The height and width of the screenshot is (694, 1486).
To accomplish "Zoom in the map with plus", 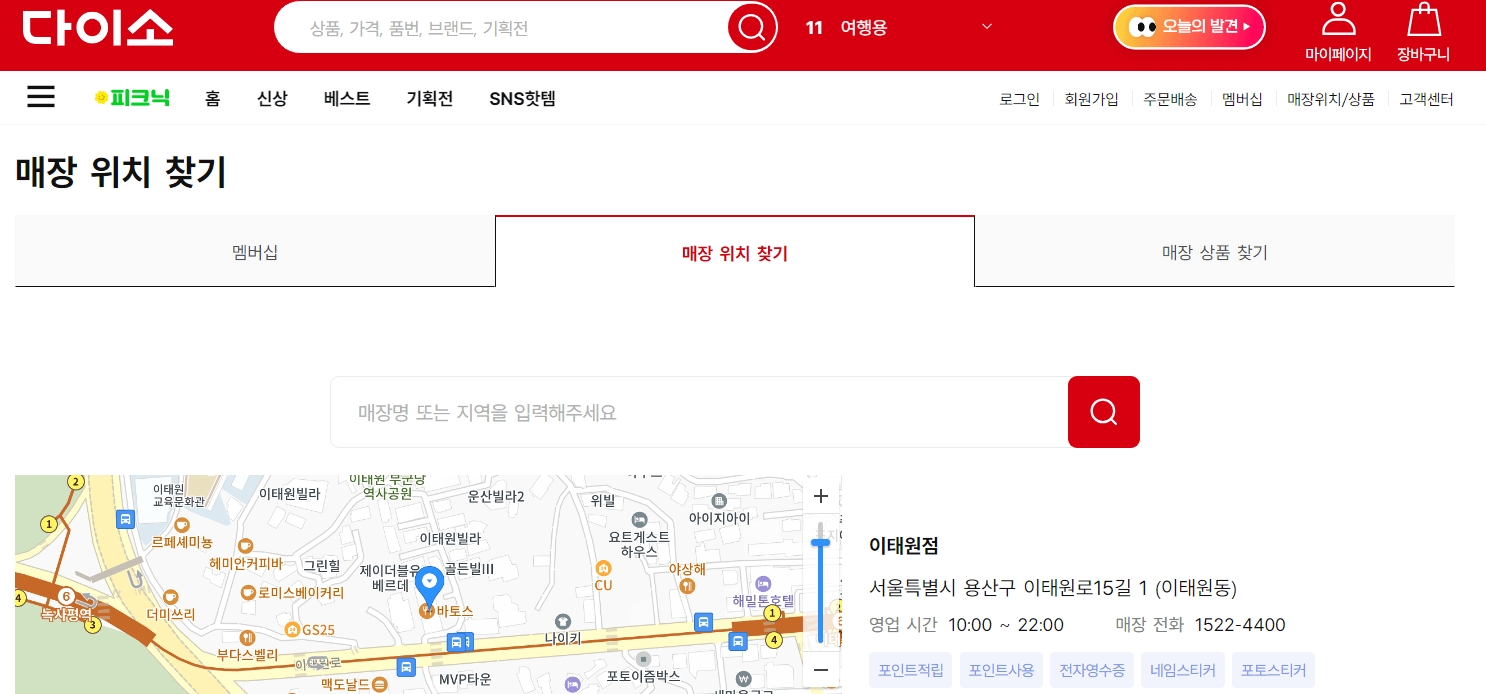I will click(x=821, y=497).
